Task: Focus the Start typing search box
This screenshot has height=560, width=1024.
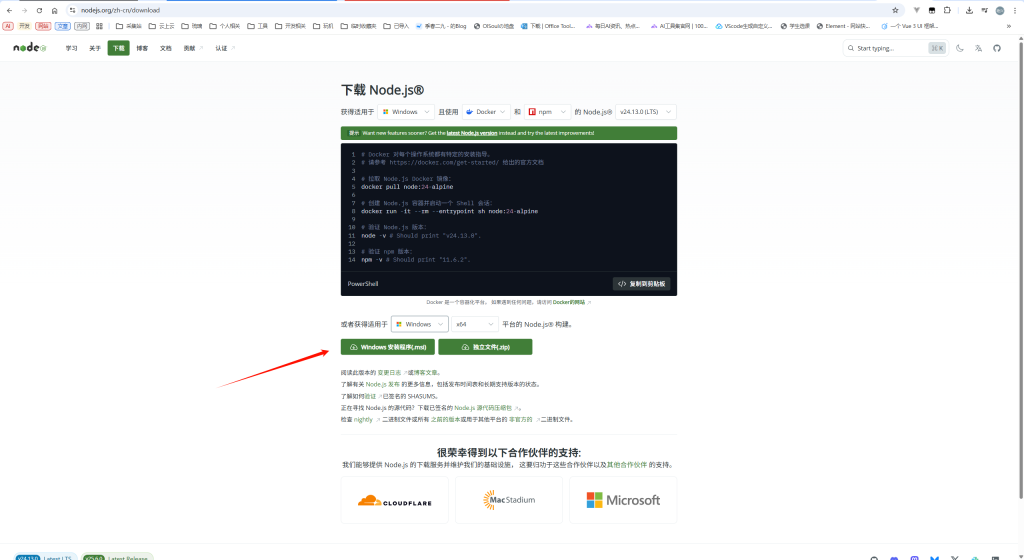Action: click(895, 48)
